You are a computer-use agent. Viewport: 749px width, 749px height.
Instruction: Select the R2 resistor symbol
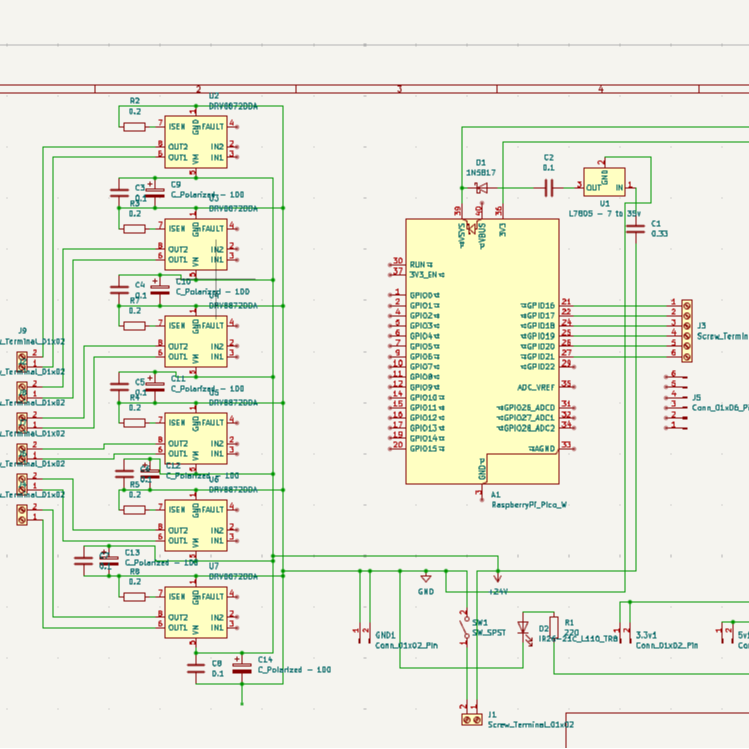[134, 127]
